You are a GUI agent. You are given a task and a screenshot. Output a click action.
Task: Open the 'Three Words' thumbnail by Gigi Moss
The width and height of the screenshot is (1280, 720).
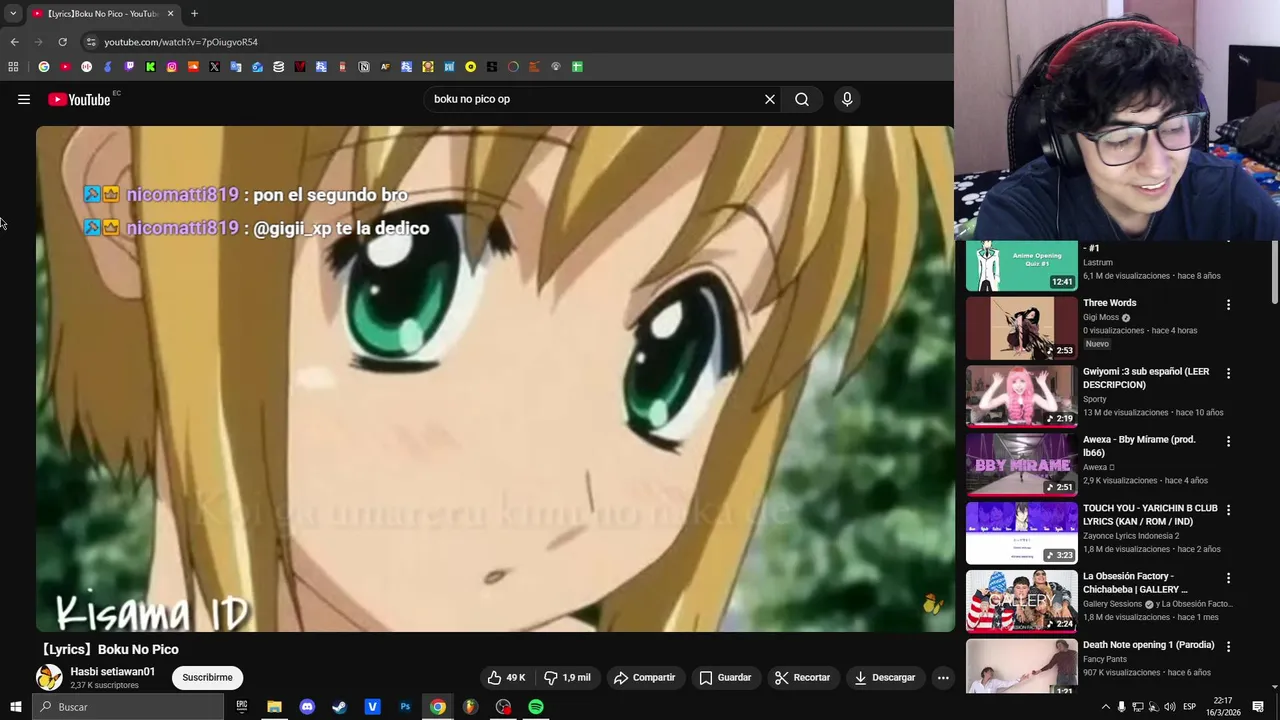[1021, 328]
